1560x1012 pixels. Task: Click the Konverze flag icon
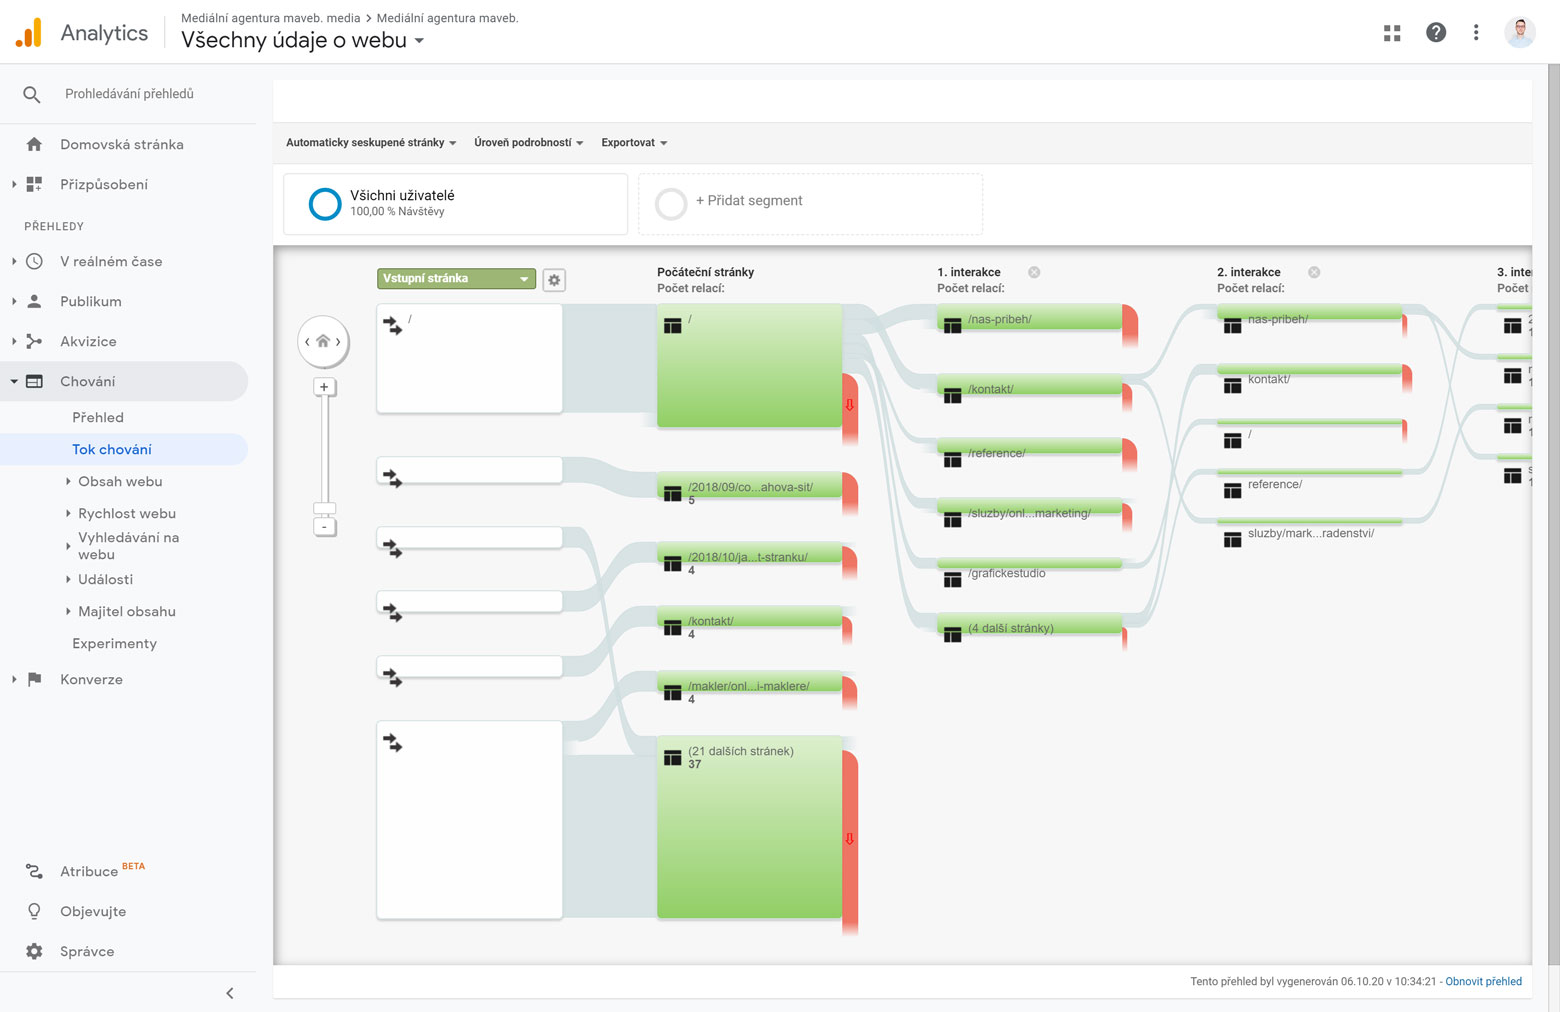click(x=34, y=679)
